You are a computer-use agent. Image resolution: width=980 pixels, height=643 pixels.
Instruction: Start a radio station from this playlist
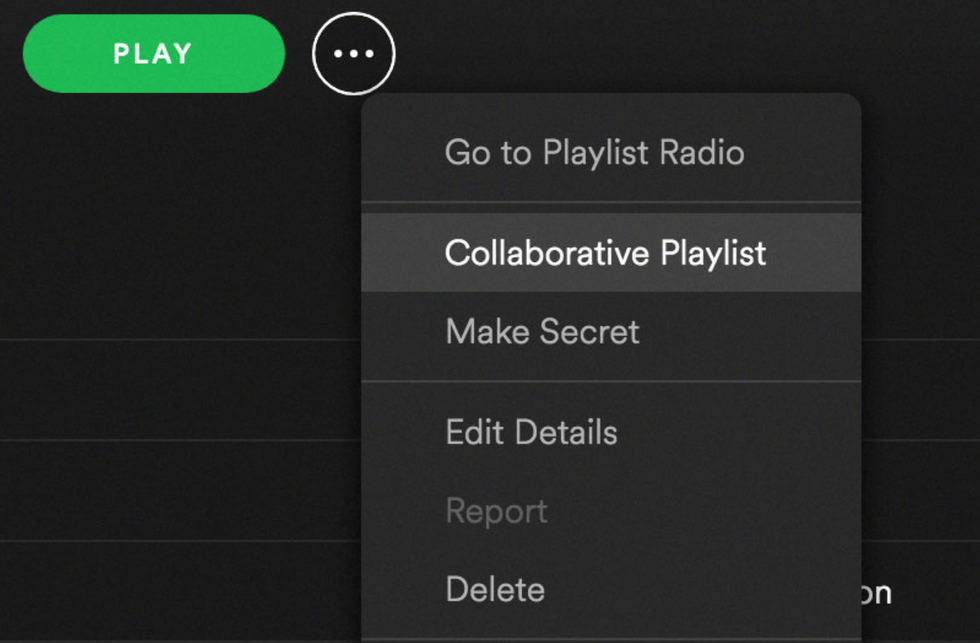[594, 153]
